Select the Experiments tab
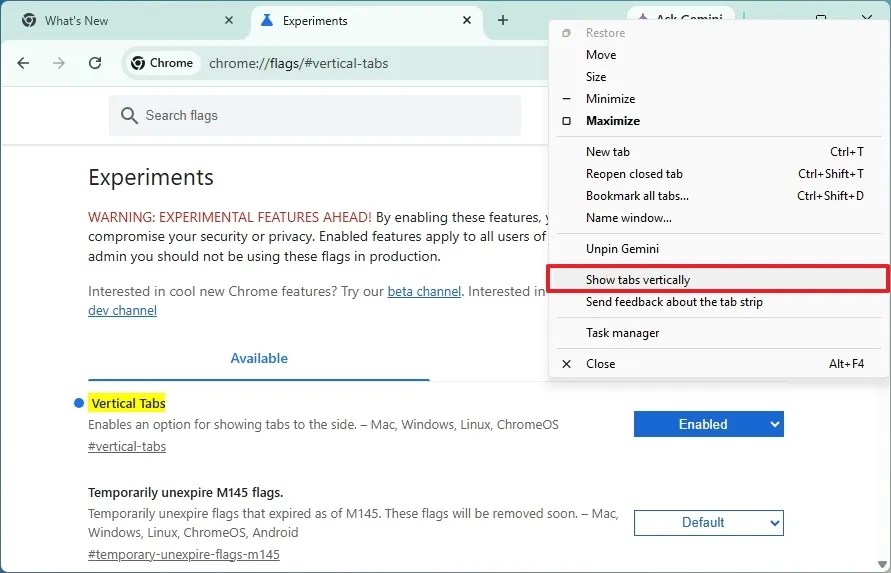The height and width of the screenshot is (573, 891). click(x=367, y=21)
